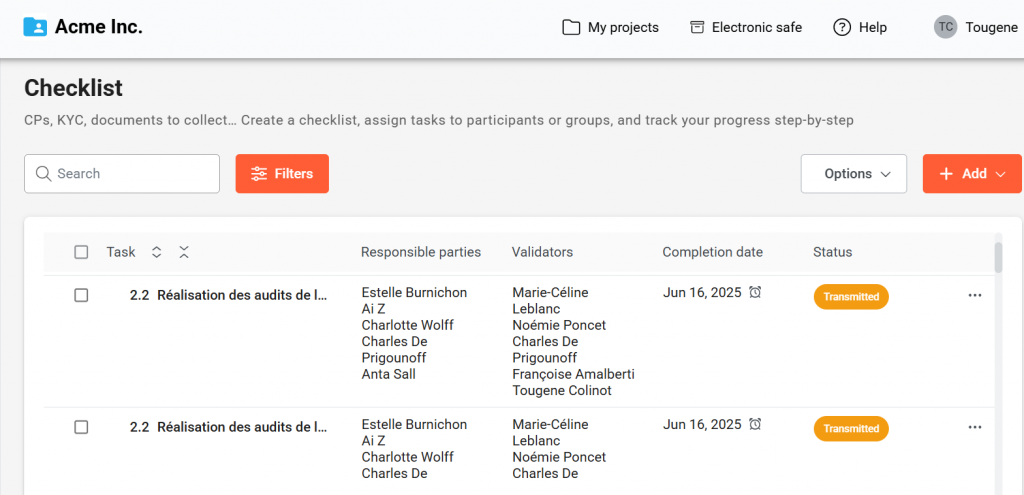Toggle the select-all checkbox in table header
Screen dimensions: 1024x495
tap(81, 252)
